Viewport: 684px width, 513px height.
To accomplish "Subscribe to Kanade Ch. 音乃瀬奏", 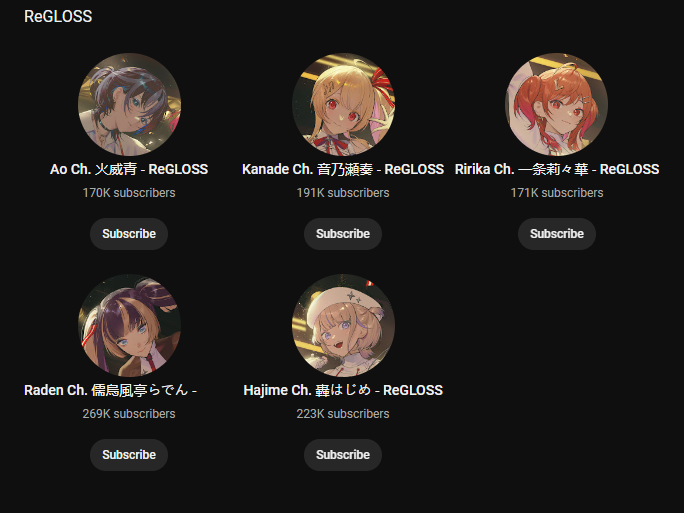I will pos(343,234).
